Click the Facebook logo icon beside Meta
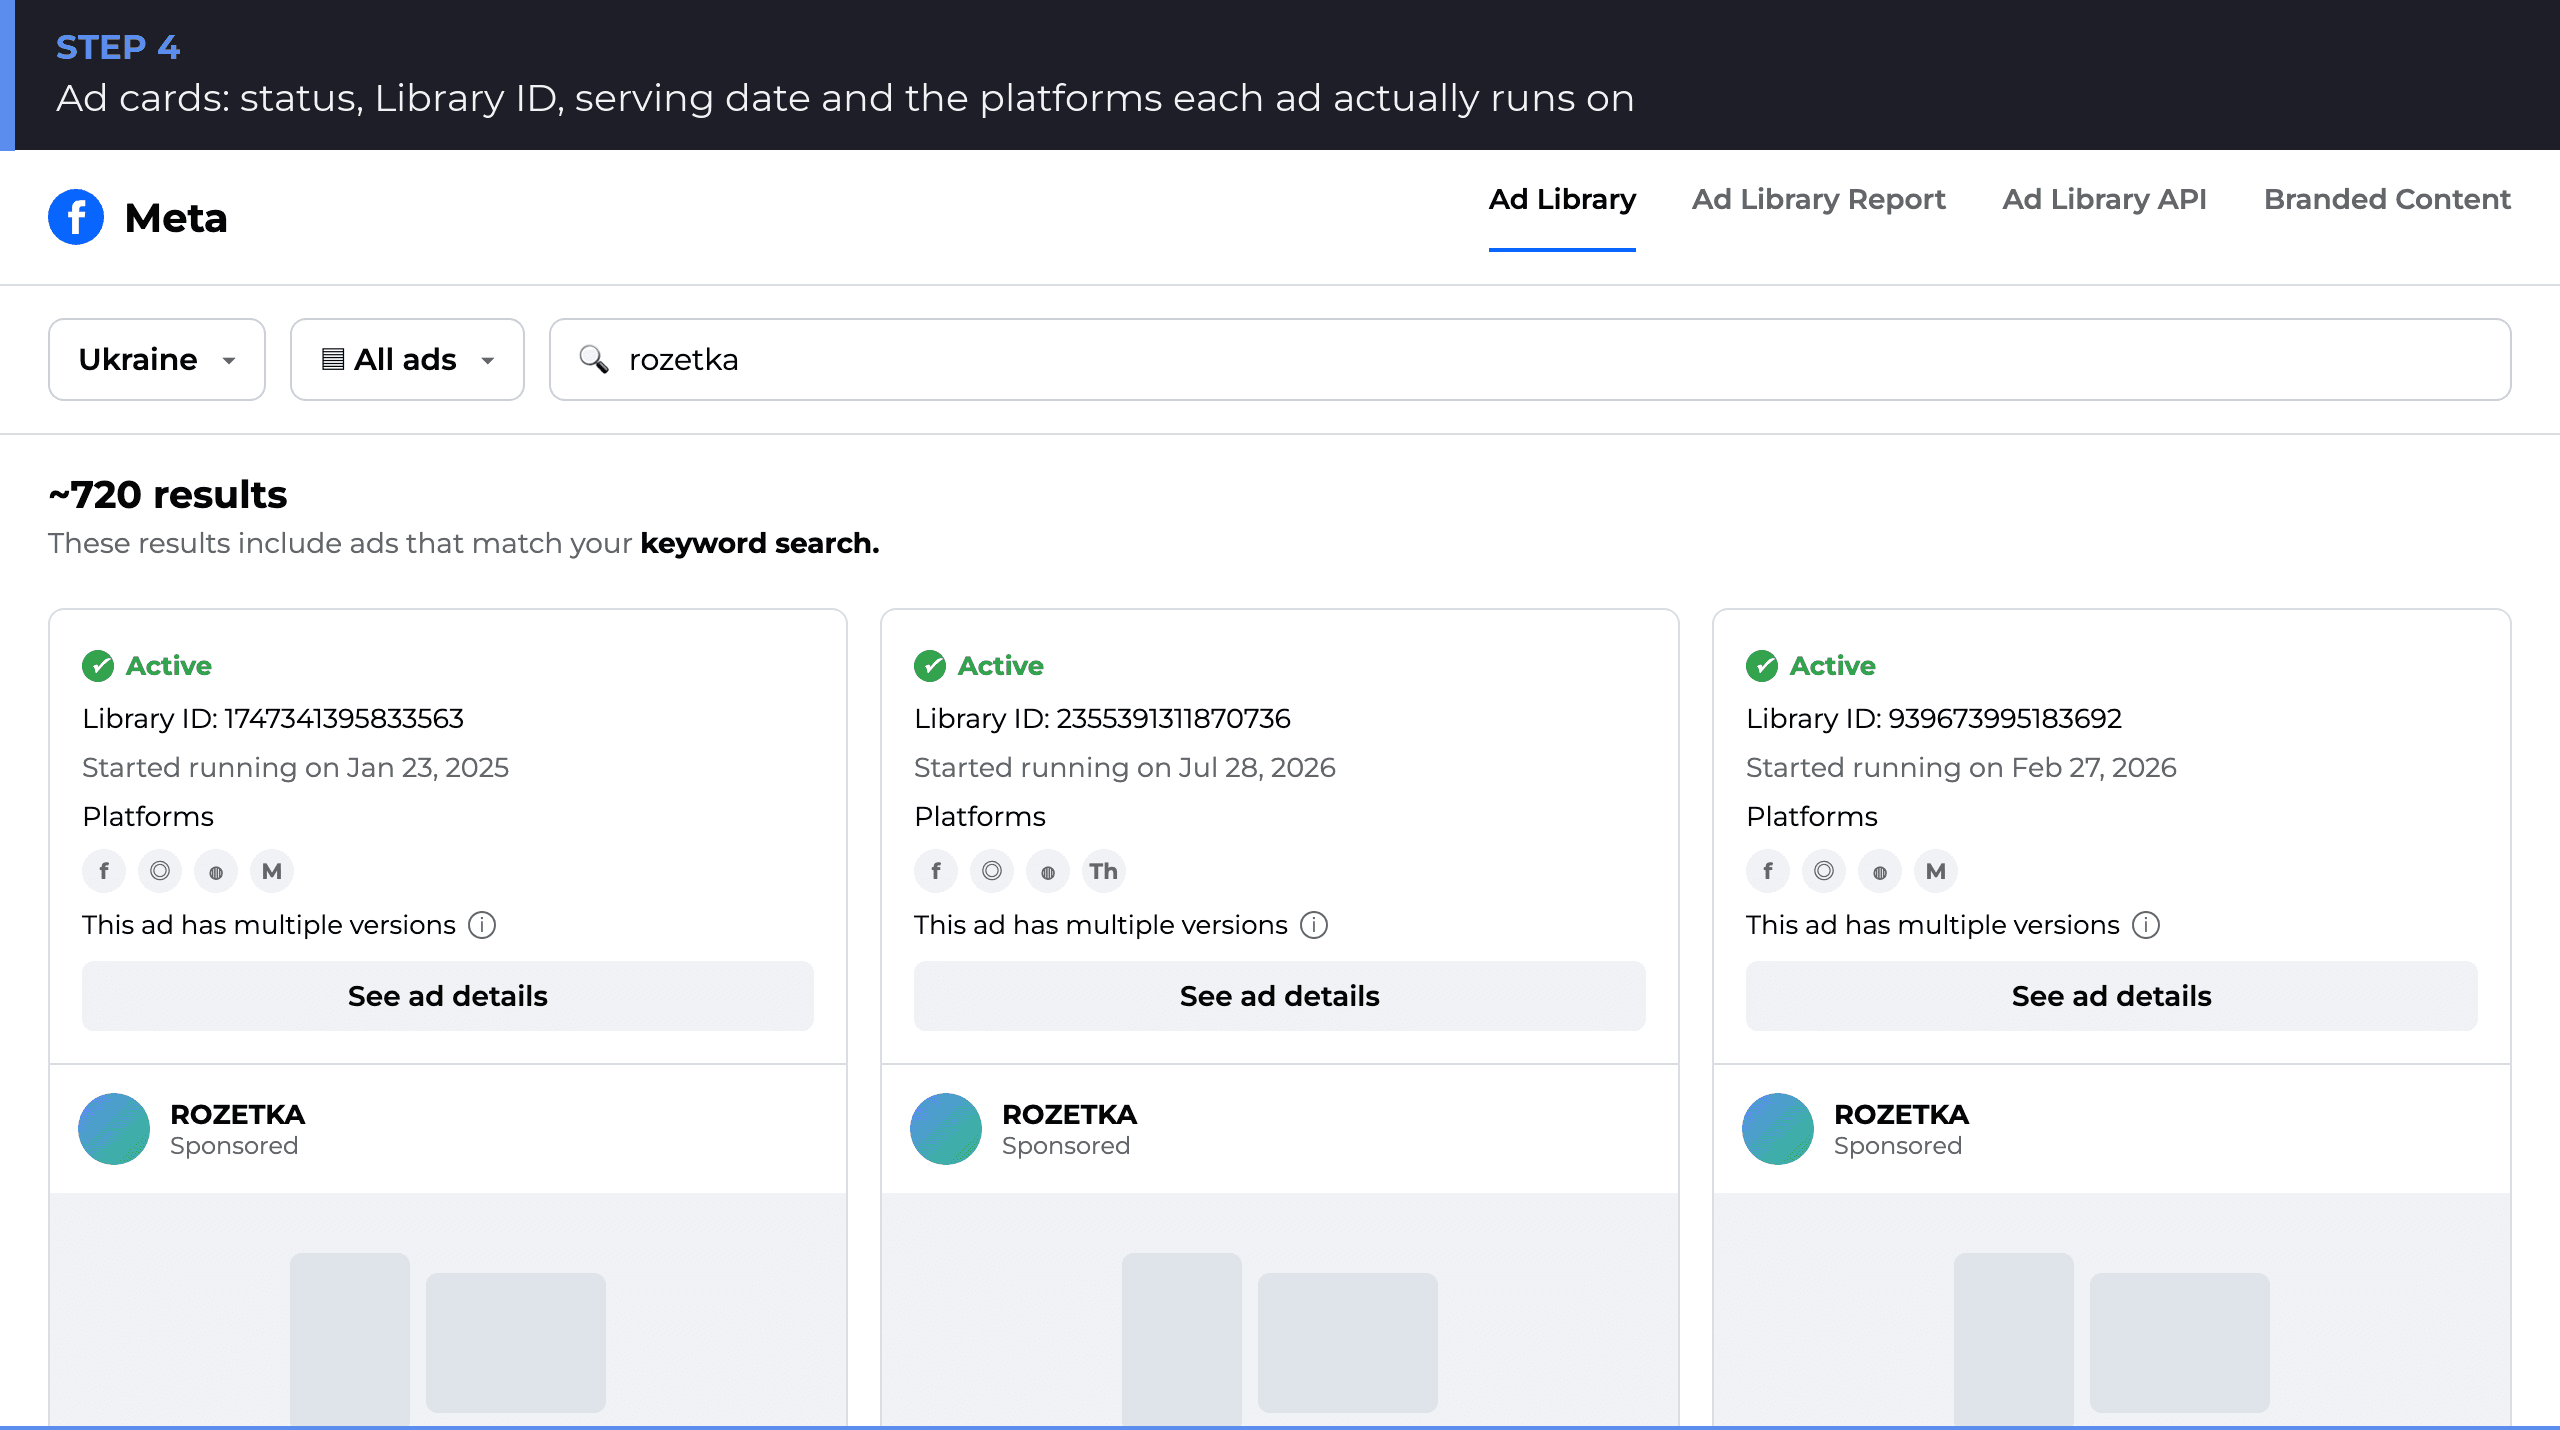 click(x=76, y=217)
